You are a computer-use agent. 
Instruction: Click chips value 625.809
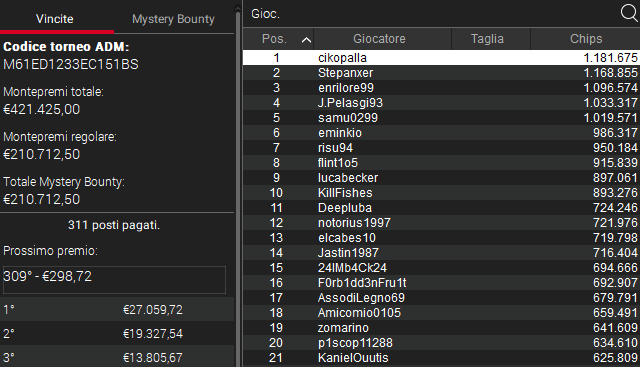pos(615,358)
